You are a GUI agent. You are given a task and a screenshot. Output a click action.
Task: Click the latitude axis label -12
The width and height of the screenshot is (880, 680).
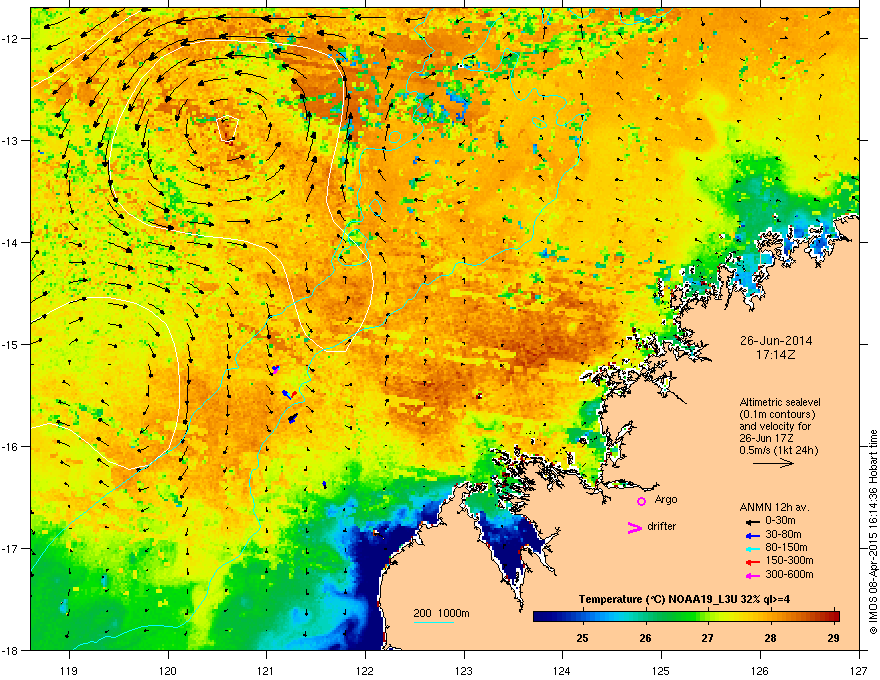(10, 39)
